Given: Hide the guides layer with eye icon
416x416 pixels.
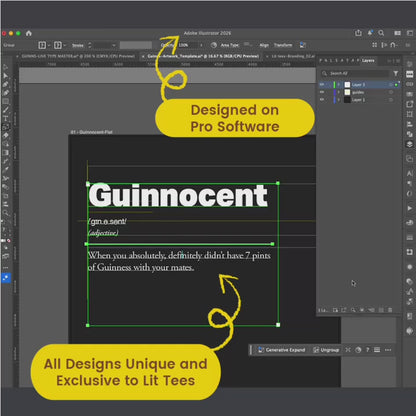Looking at the screenshot, I should pyautogui.click(x=322, y=92).
